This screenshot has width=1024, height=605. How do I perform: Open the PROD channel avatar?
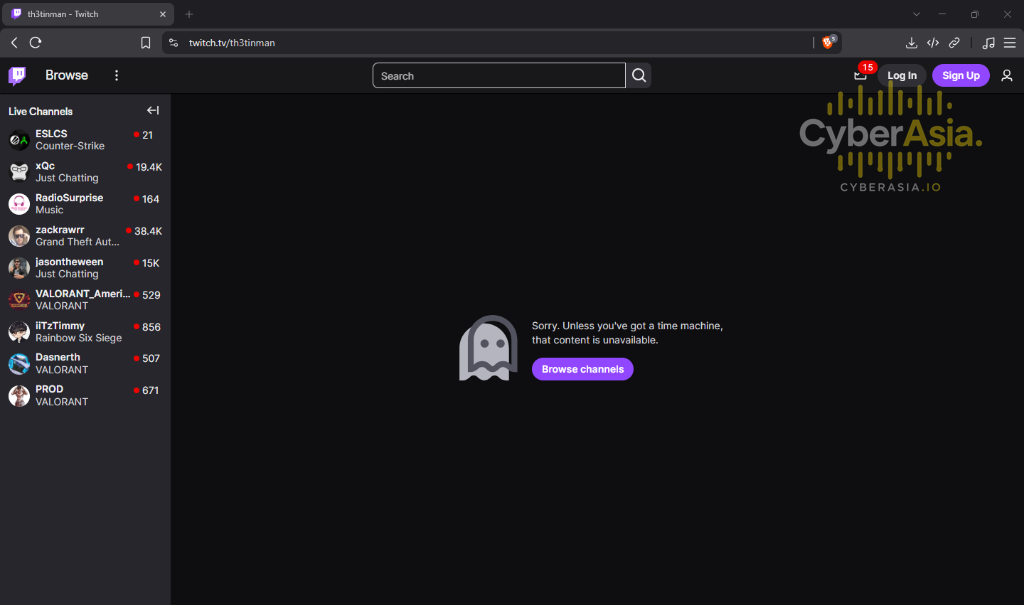[x=19, y=395]
